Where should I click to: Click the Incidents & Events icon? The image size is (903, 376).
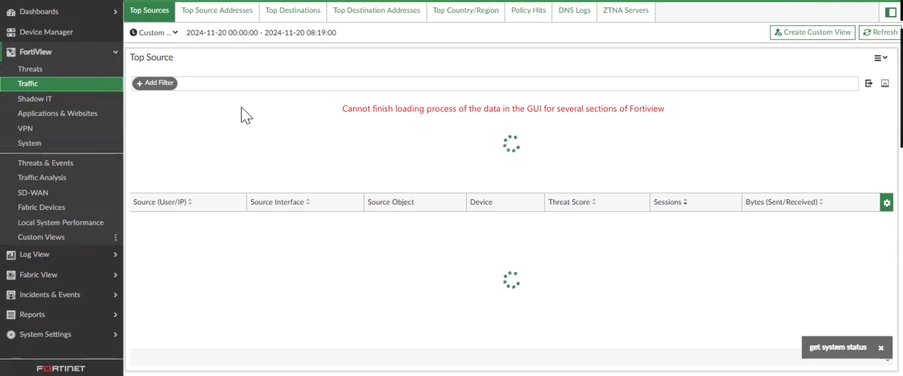[x=10, y=295]
